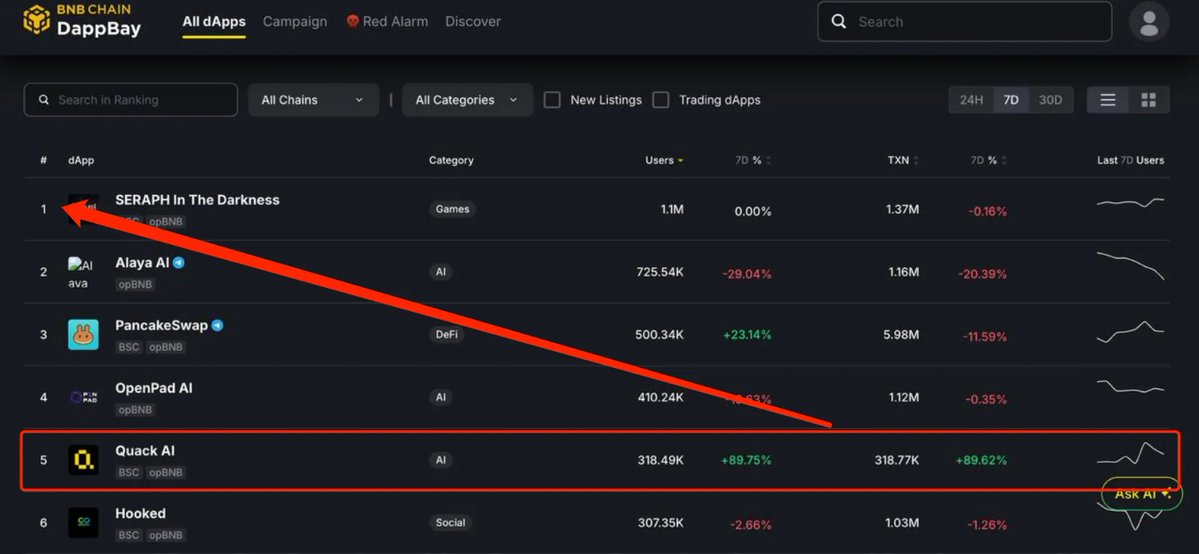View PancakeSwap users sparkline chart
The height and width of the screenshot is (554, 1199).
pyautogui.click(x=1130, y=331)
